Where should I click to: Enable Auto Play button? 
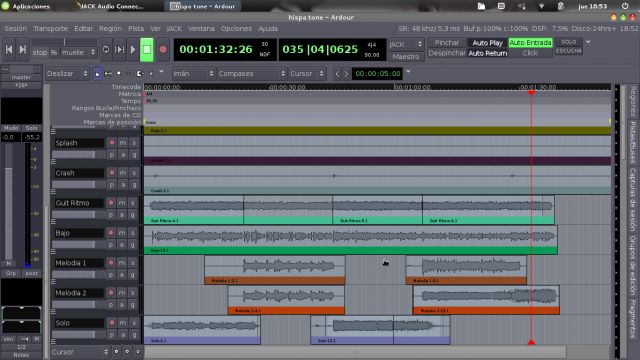click(487, 42)
